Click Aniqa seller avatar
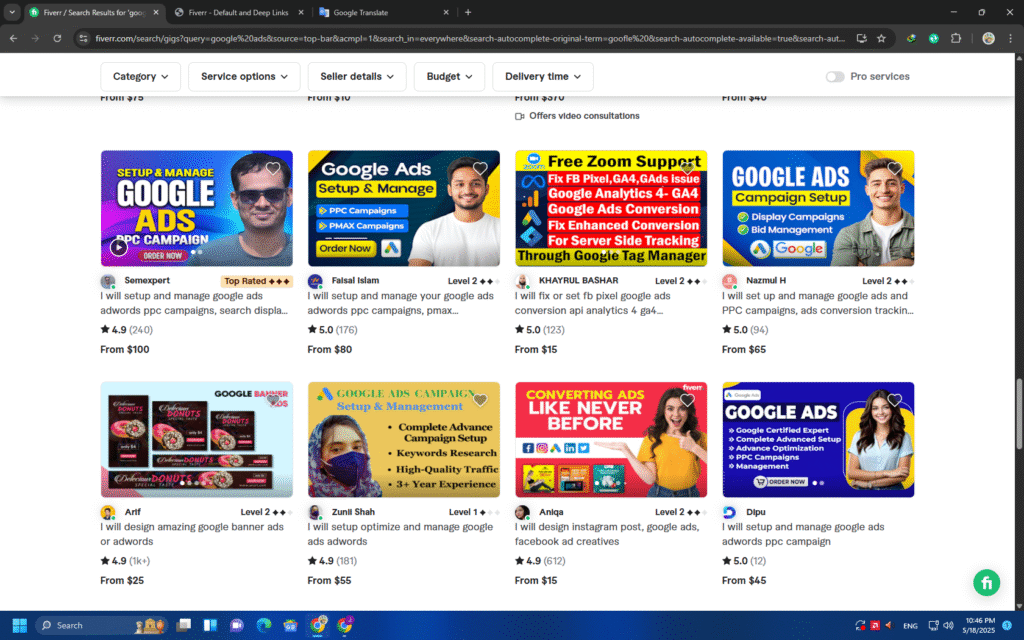 522,513
